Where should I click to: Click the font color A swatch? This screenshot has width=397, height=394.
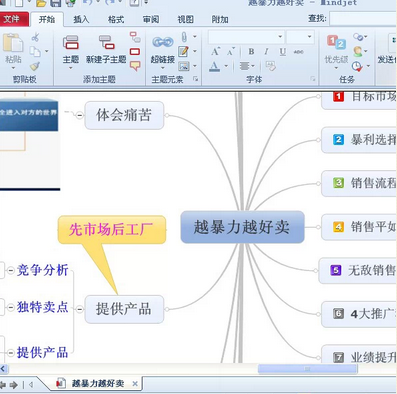pos(215,66)
